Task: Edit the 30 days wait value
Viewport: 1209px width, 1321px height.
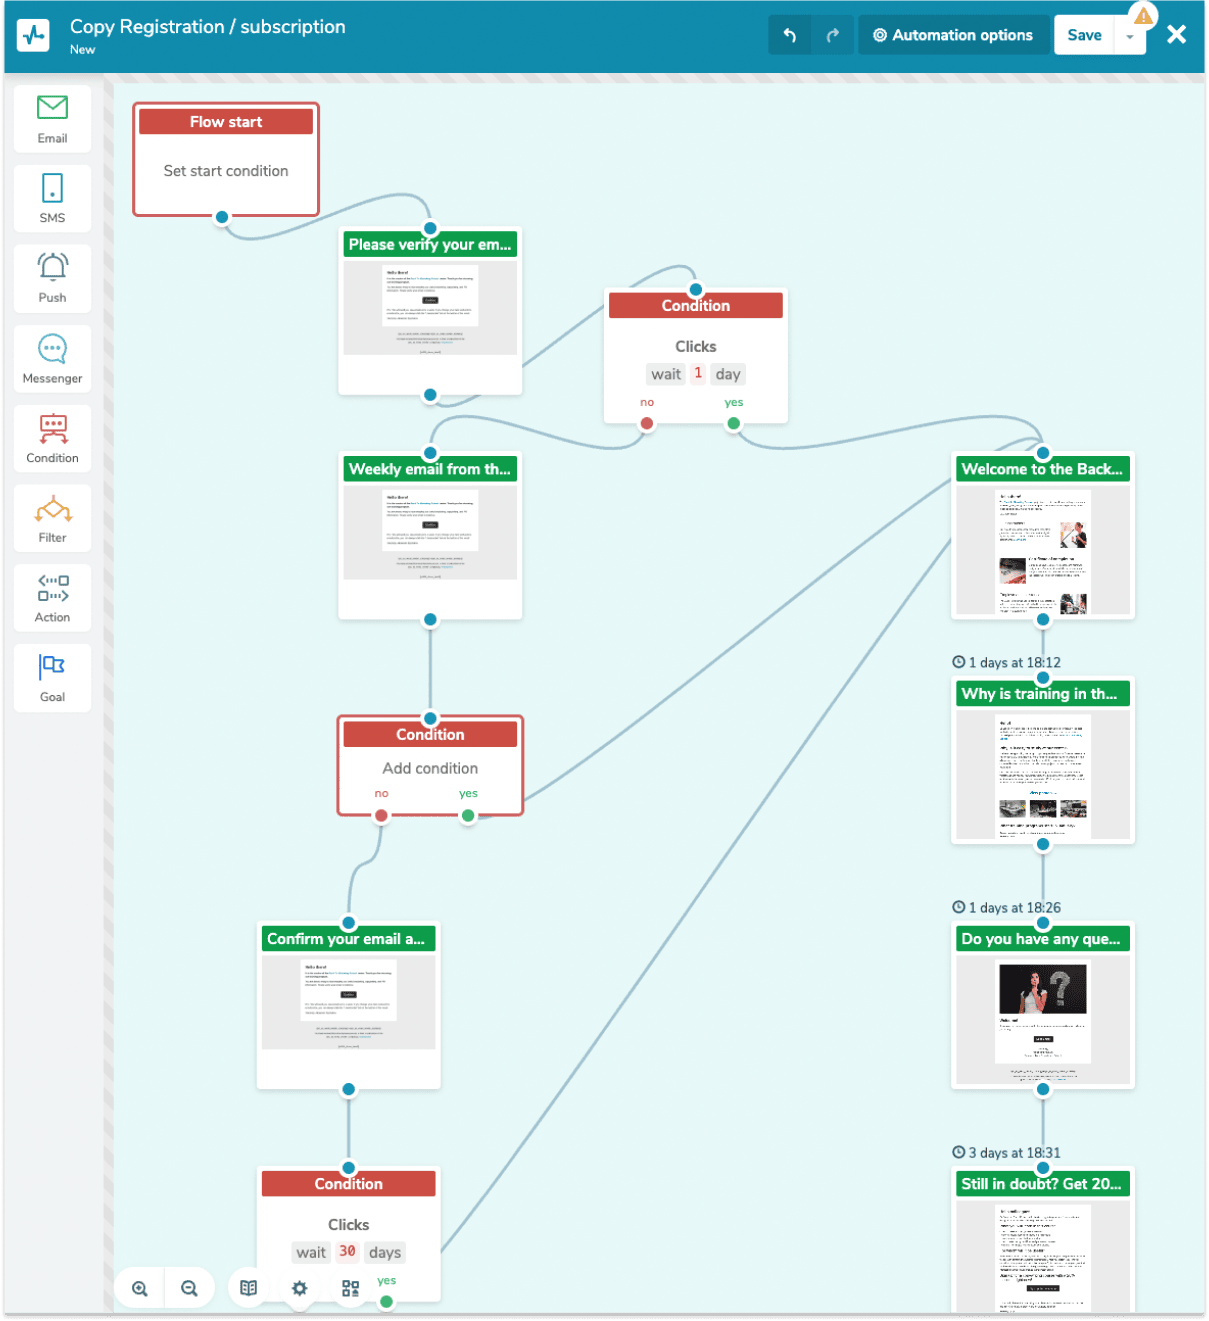Action: click(x=347, y=1251)
